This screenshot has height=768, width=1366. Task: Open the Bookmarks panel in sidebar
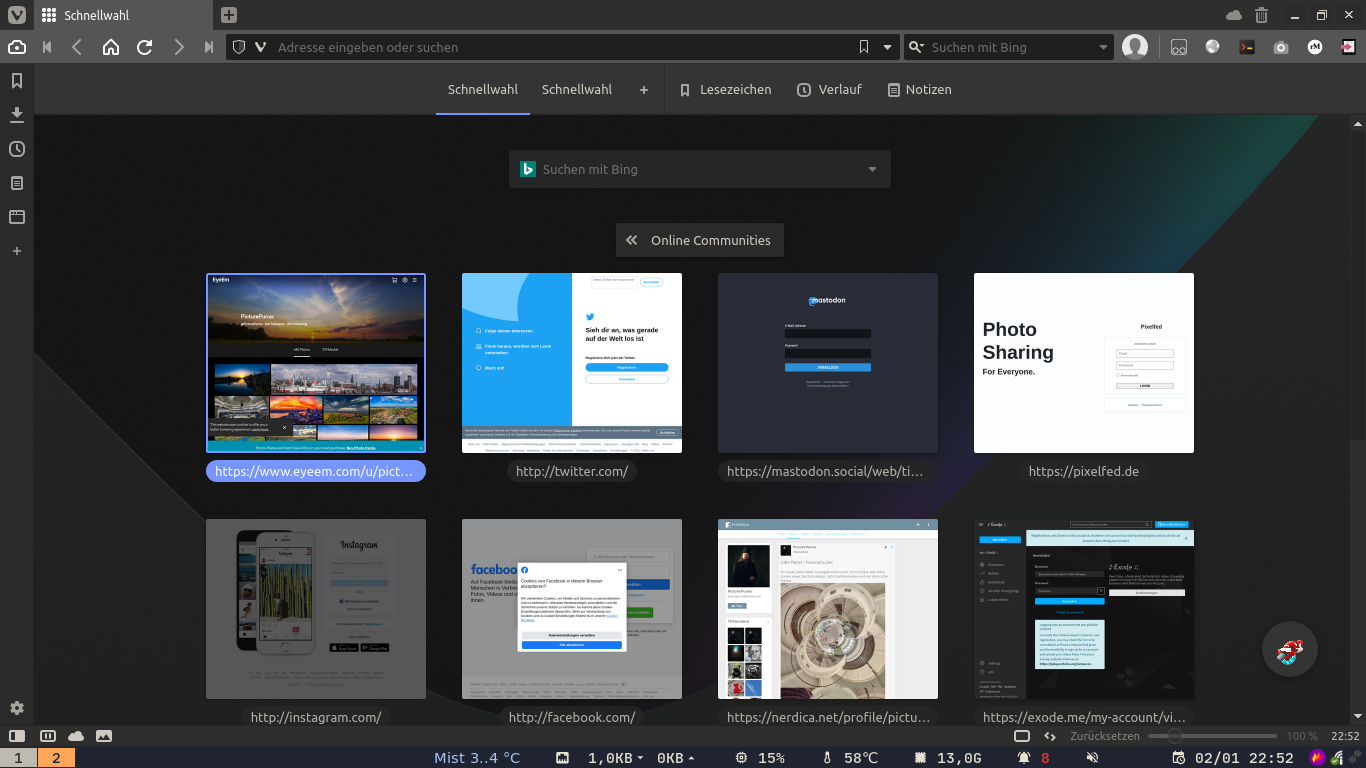tap(16, 81)
